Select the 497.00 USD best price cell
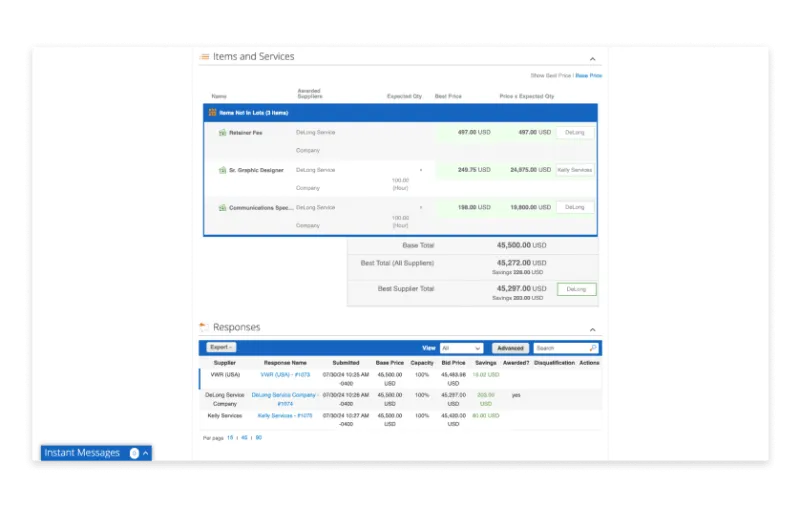Viewport: 800px width, 507px height. click(x=474, y=132)
